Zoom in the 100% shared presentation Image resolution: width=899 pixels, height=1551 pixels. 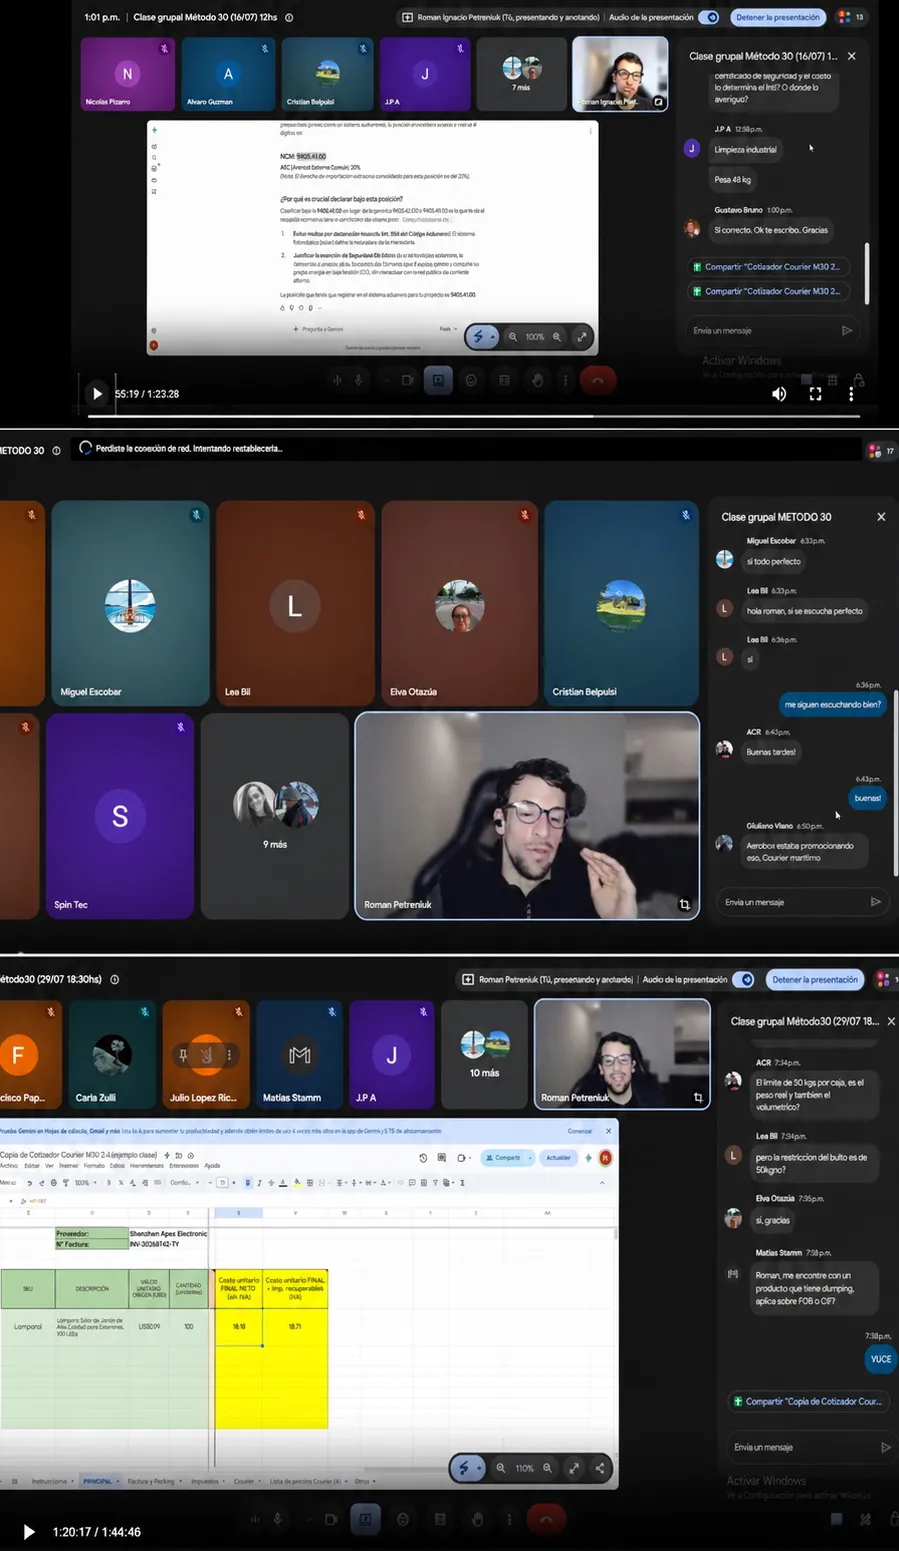557,337
